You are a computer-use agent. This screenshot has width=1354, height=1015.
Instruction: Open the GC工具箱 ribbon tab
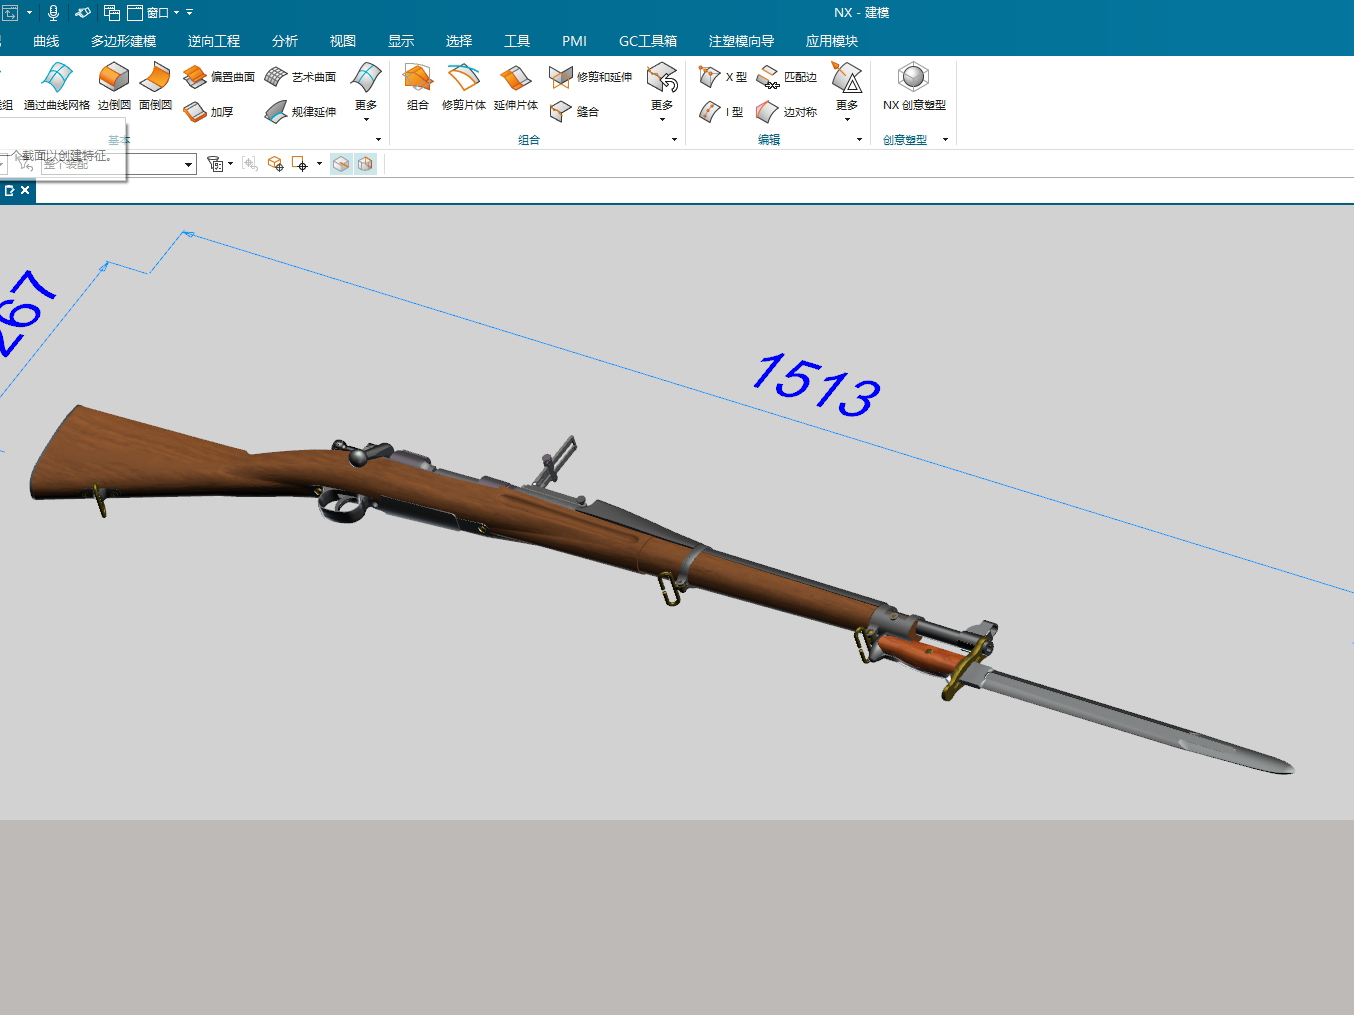(648, 41)
